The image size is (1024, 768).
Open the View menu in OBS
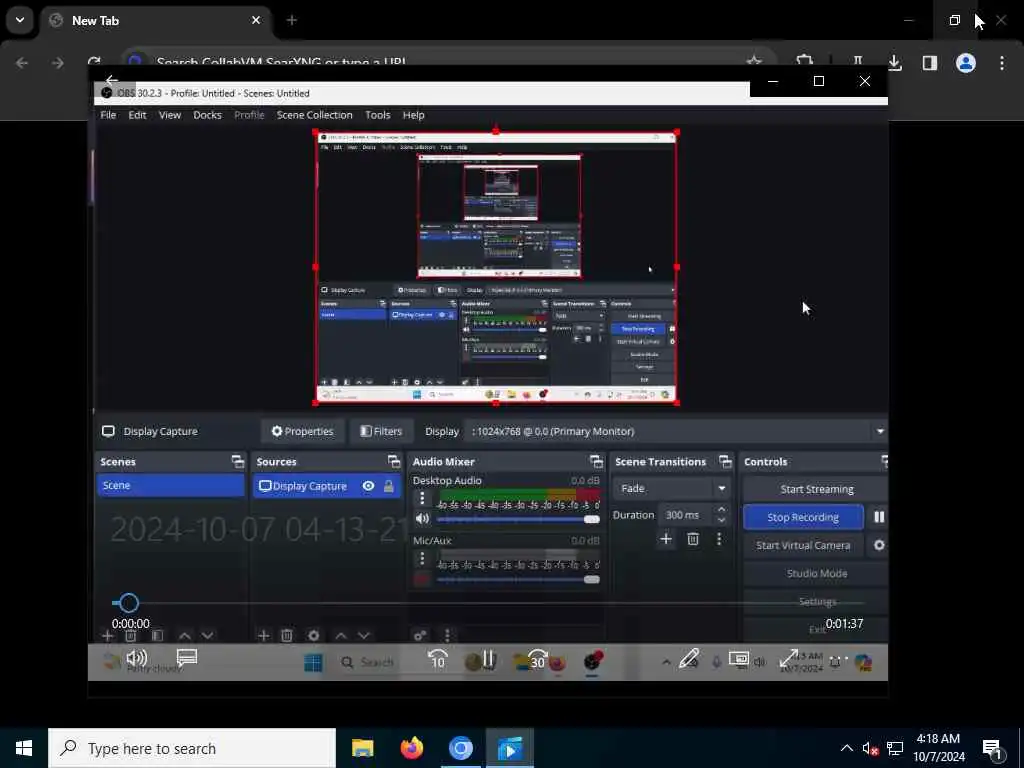tap(170, 115)
